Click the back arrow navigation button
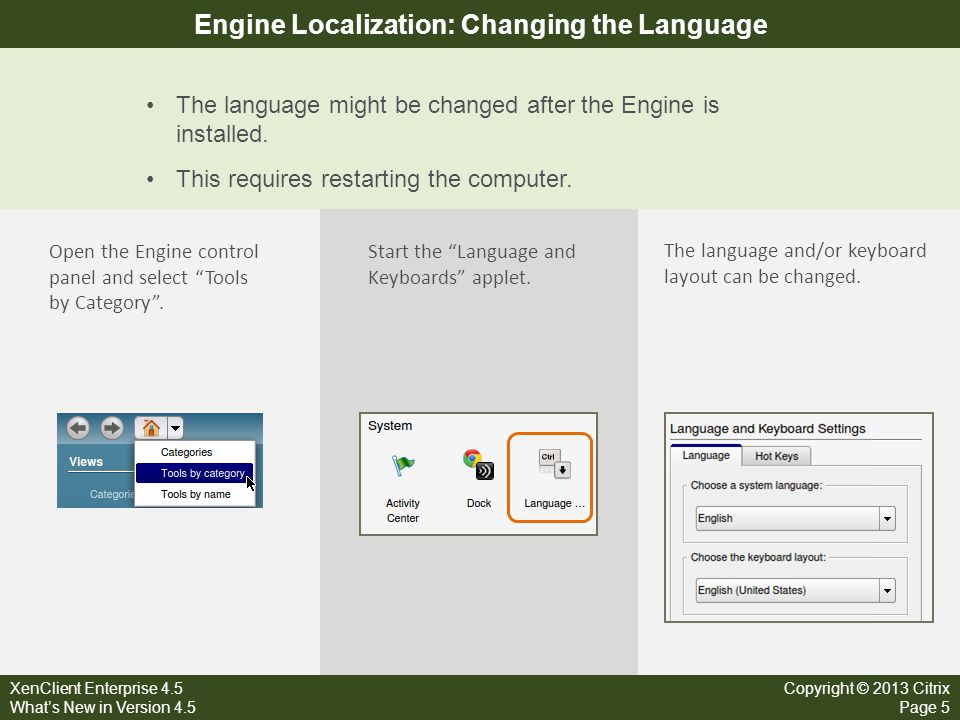 pyautogui.click(x=78, y=427)
